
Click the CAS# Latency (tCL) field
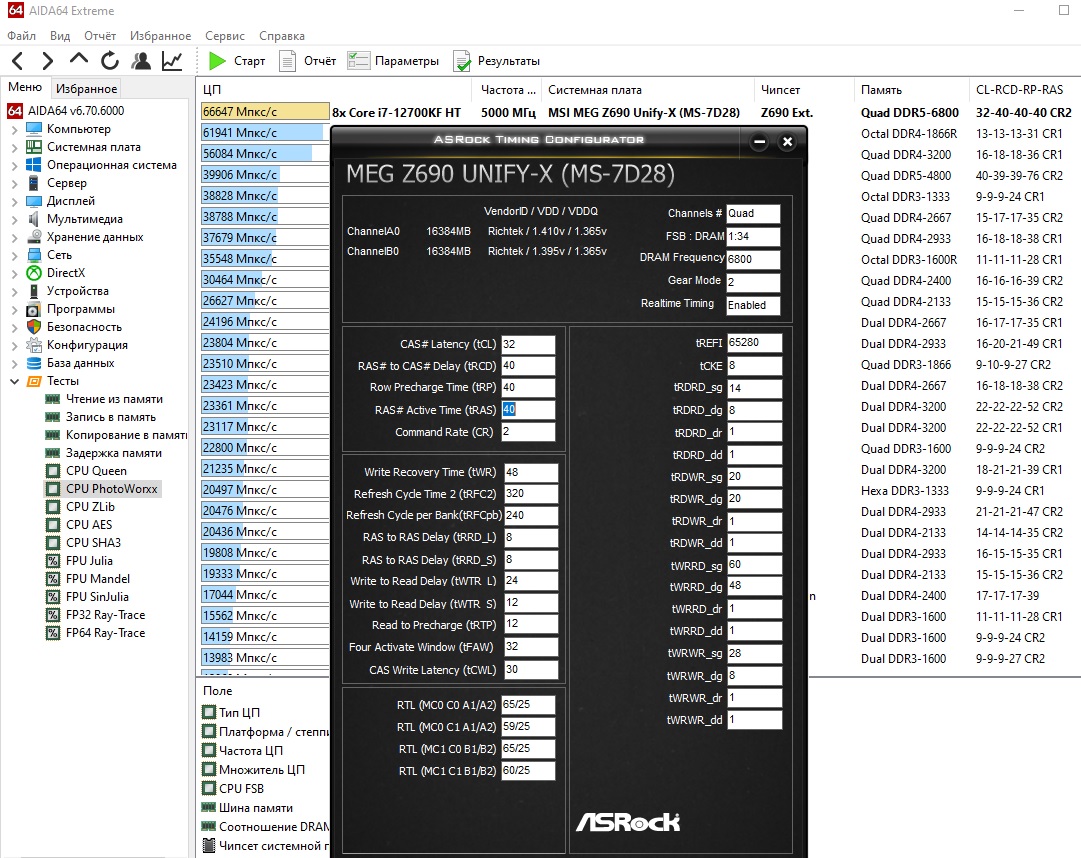click(x=528, y=344)
